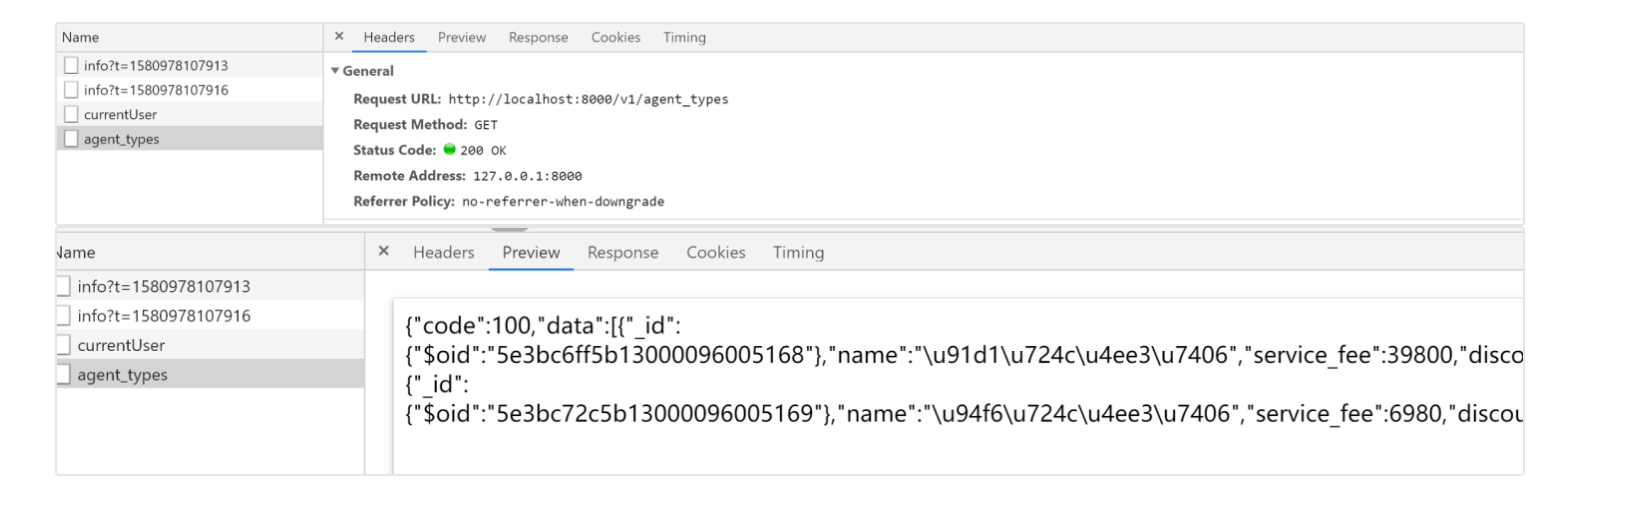1642x517 pixels.
Task: Switch to Cookies tab in lower pane
Action: click(716, 252)
